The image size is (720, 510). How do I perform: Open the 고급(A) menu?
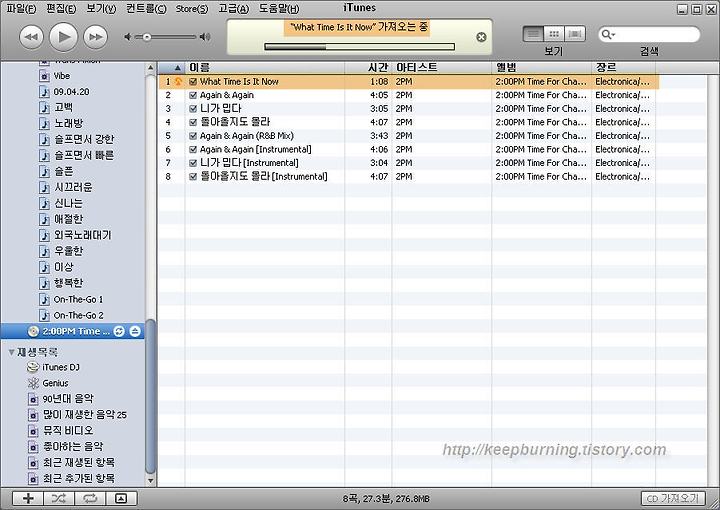233,8
